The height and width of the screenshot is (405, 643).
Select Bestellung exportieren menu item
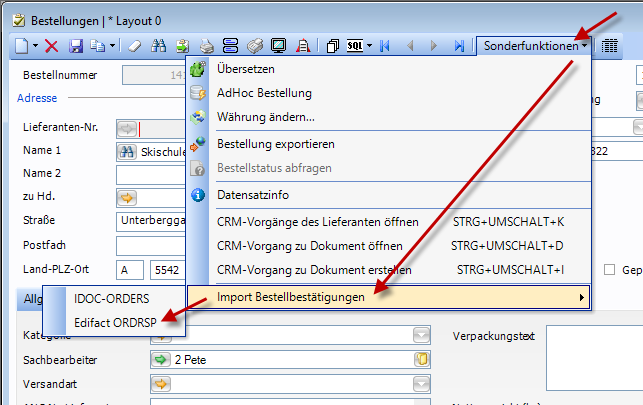tap(276, 144)
